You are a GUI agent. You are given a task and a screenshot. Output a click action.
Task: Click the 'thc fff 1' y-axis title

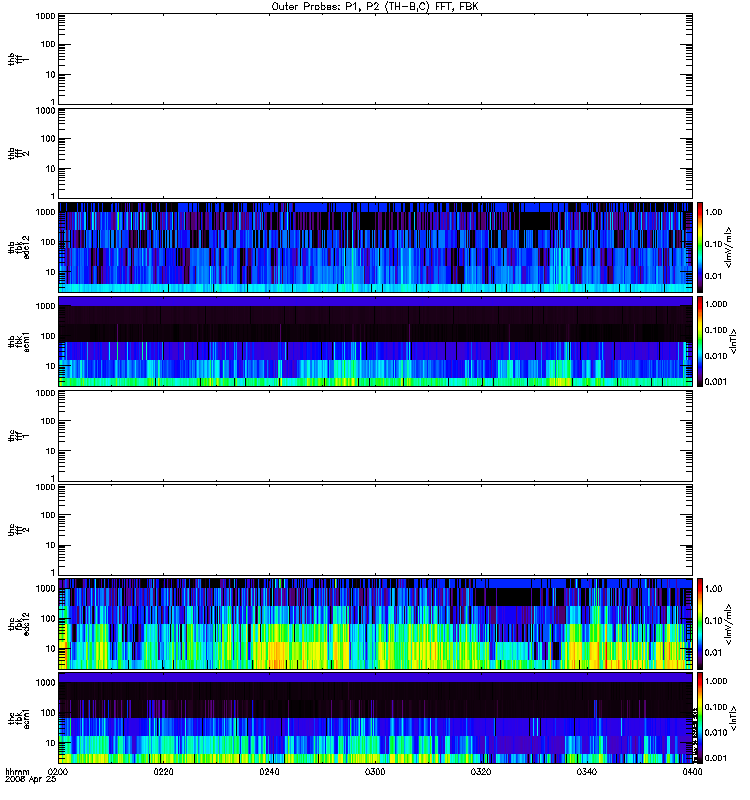(18, 436)
